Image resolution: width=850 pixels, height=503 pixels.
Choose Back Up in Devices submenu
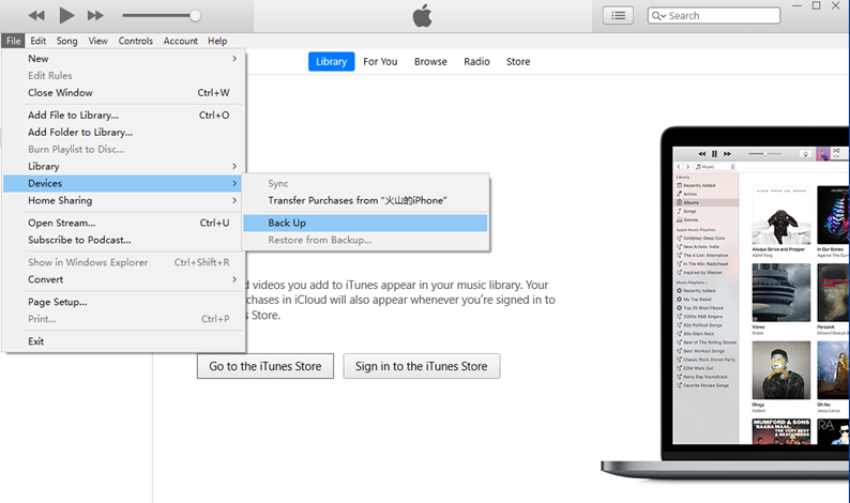(x=365, y=223)
